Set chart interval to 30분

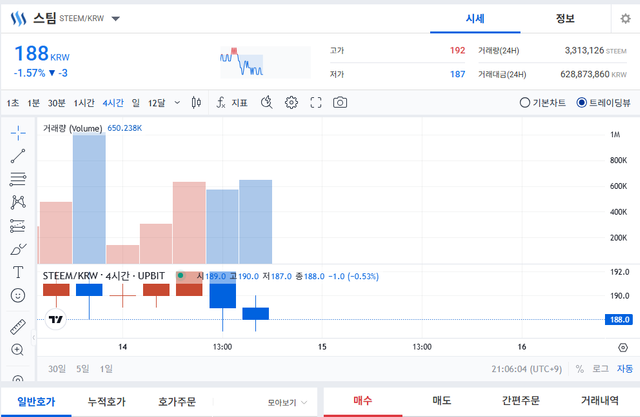(x=57, y=103)
